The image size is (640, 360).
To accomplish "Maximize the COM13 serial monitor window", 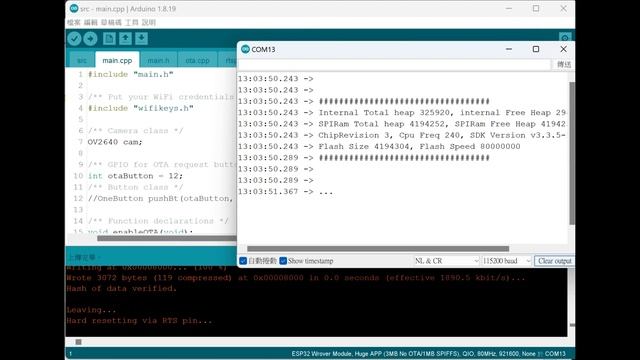I will [x=536, y=49].
